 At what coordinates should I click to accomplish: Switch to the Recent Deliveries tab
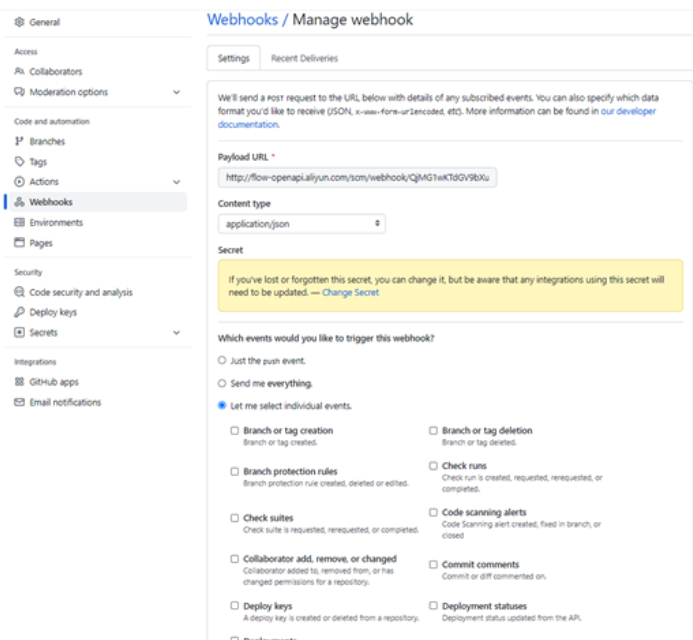click(x=305, y=58)
